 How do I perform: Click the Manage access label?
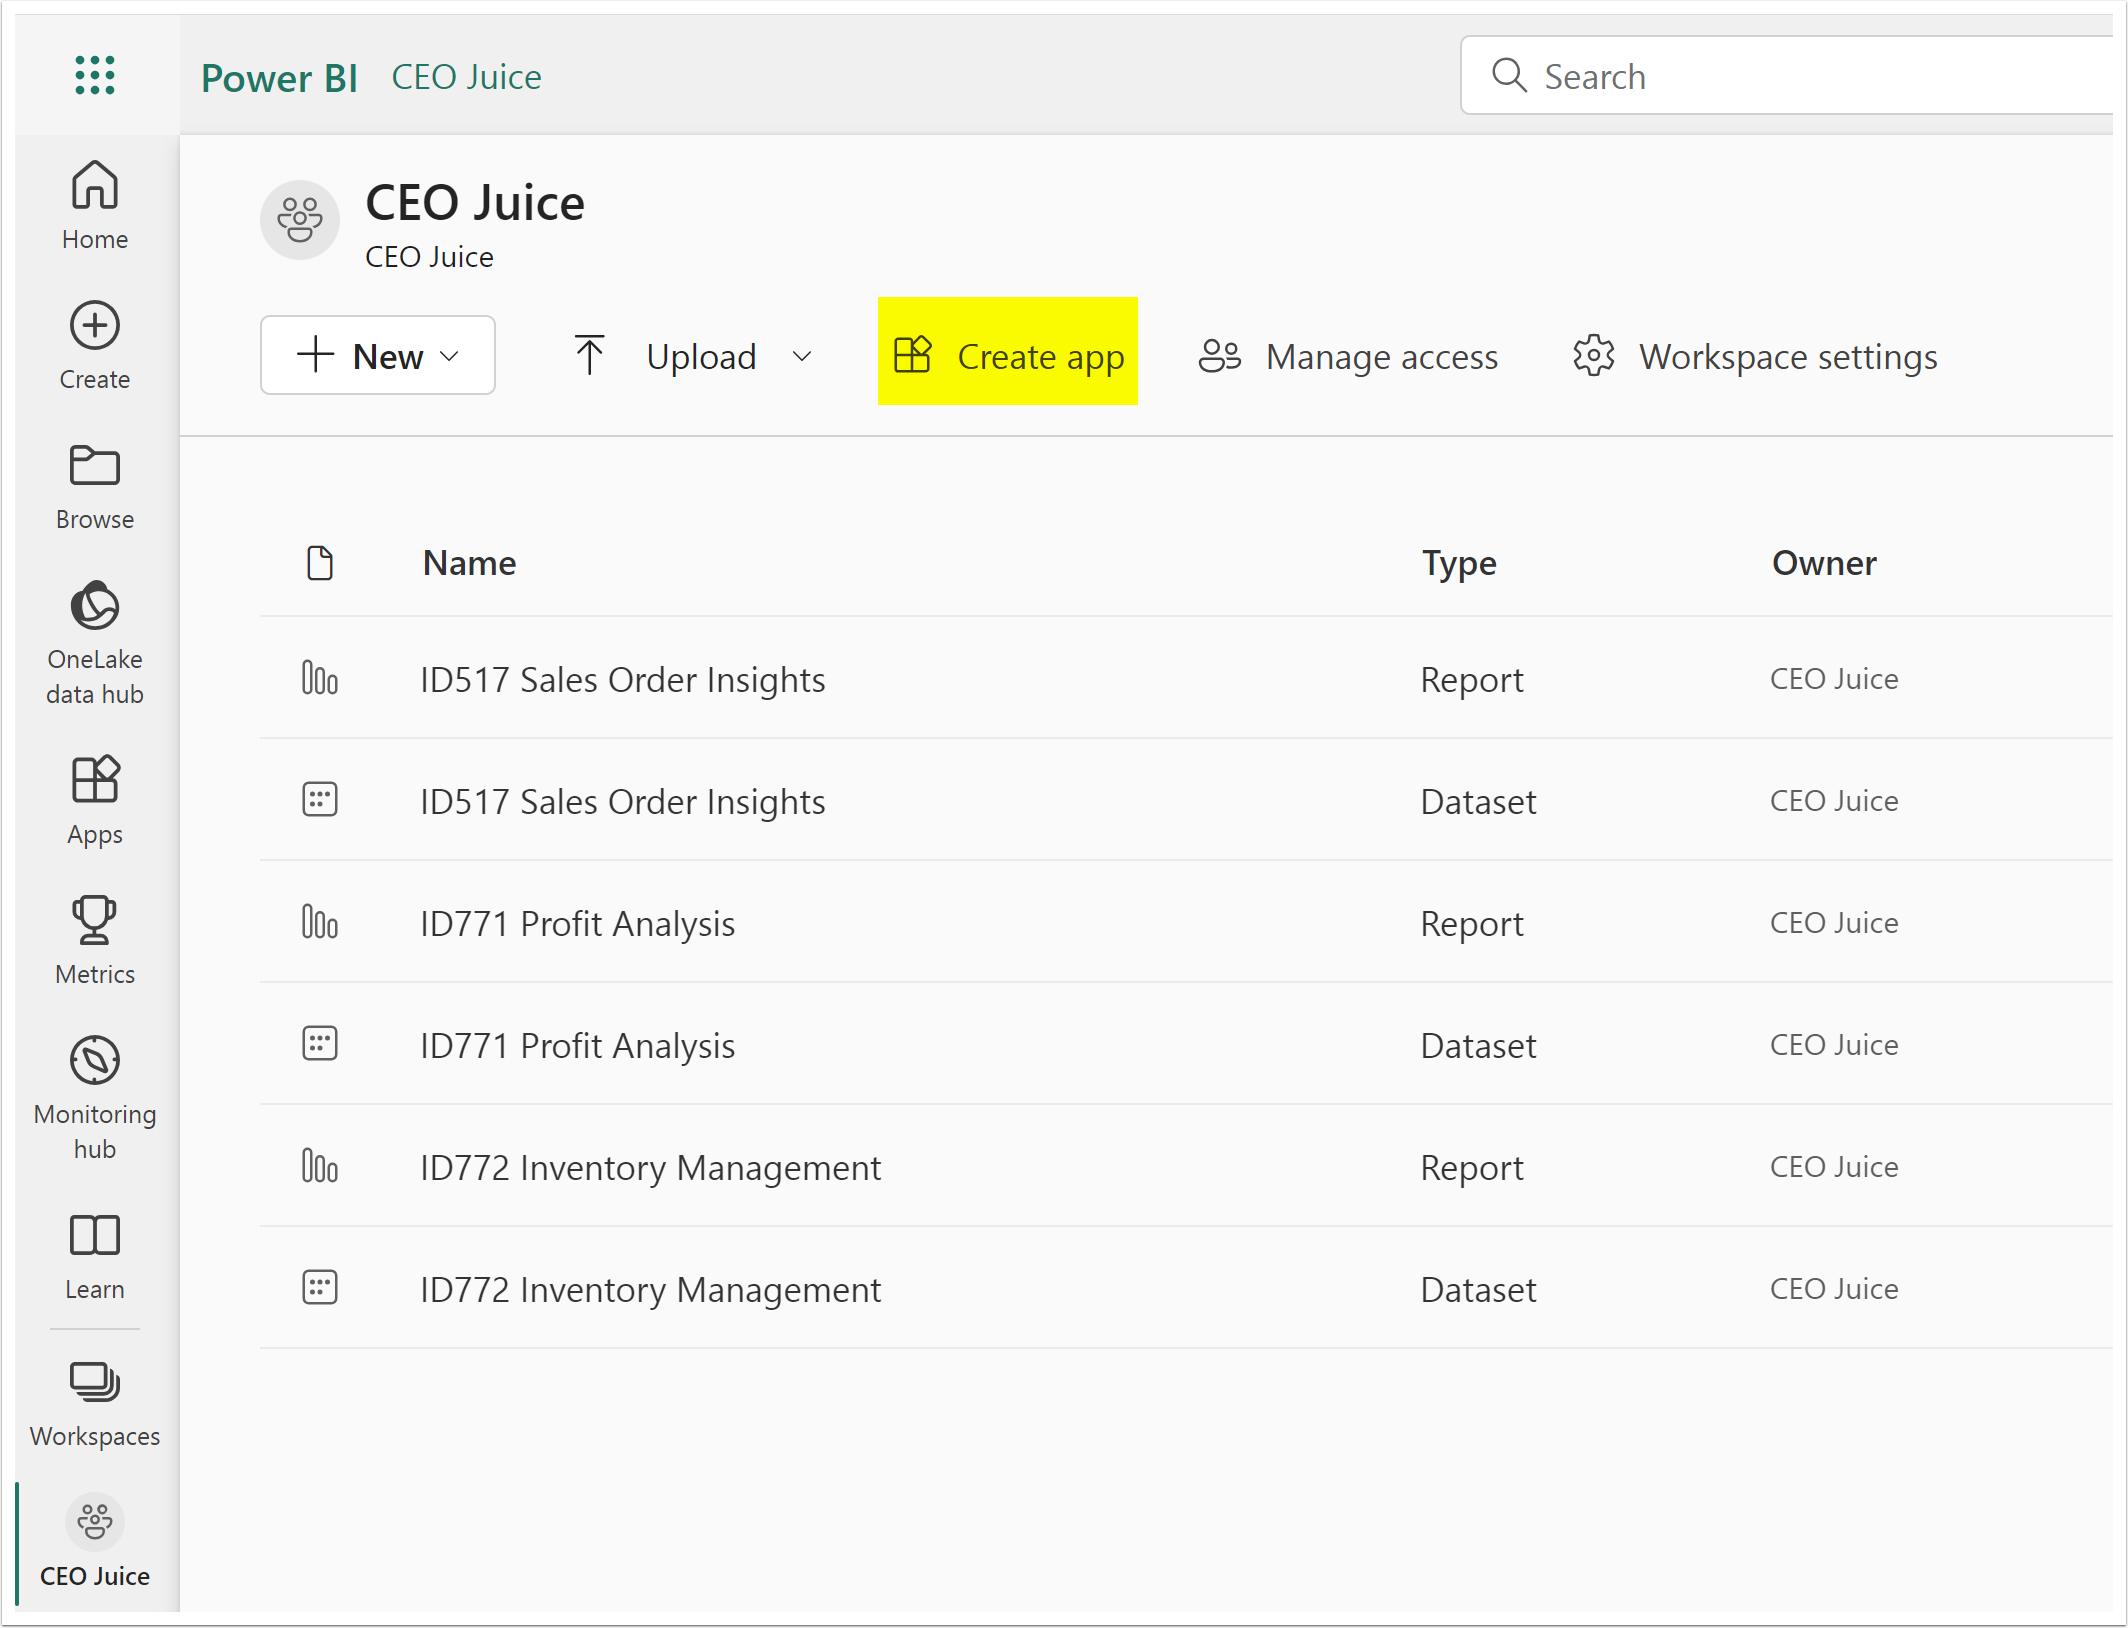(x=1382, y=357)
